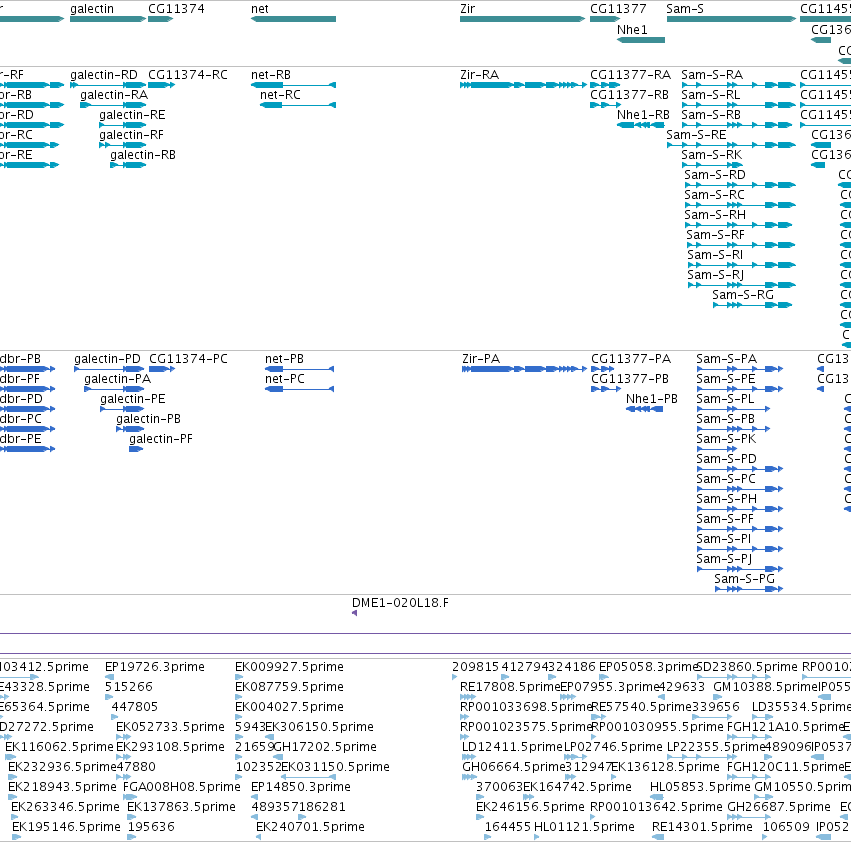Image resolution: width=851 pixels, height=842 pixels.
Task: Select the net gene bar
Action: 293,19
